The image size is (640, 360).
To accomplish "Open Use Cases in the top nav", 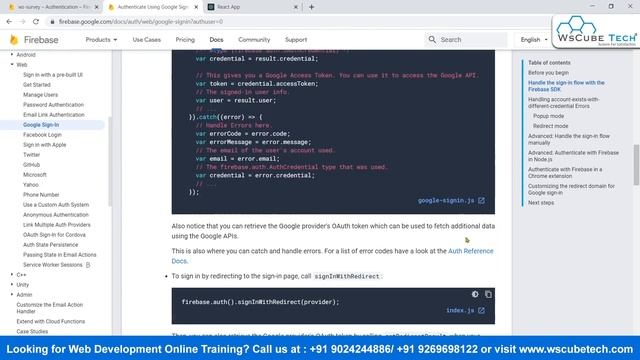I will pos(147,40).
